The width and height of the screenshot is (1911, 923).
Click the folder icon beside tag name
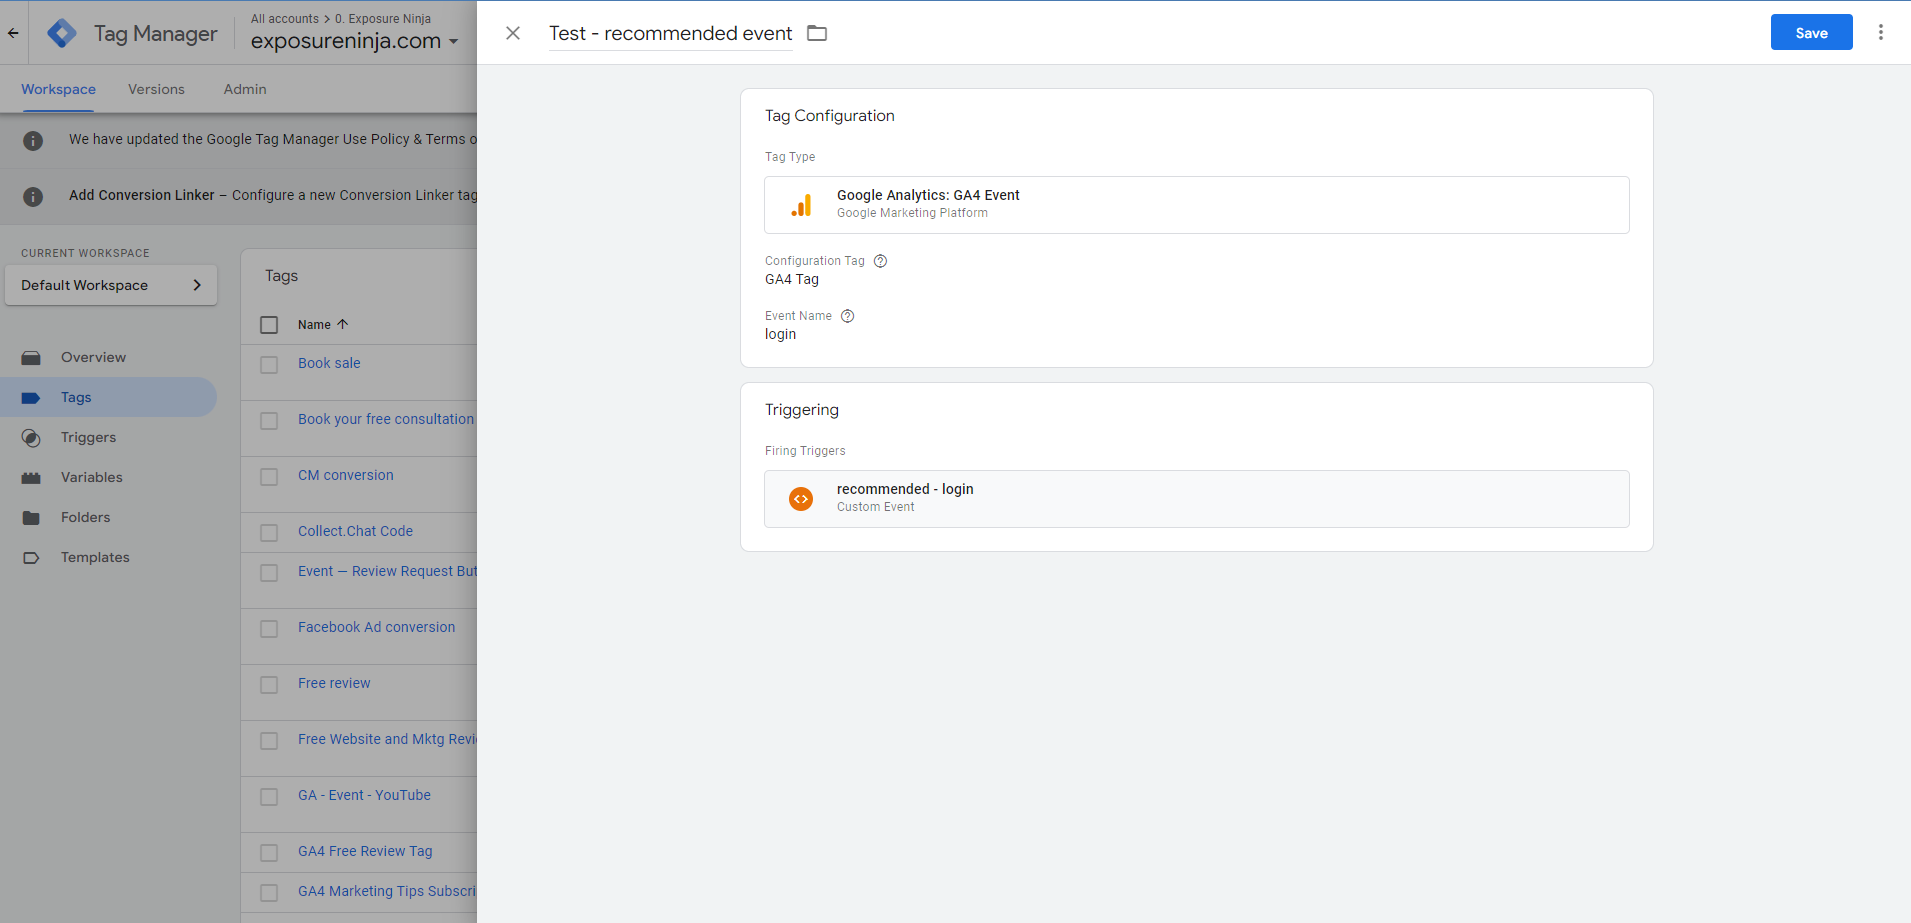point(817,33)
